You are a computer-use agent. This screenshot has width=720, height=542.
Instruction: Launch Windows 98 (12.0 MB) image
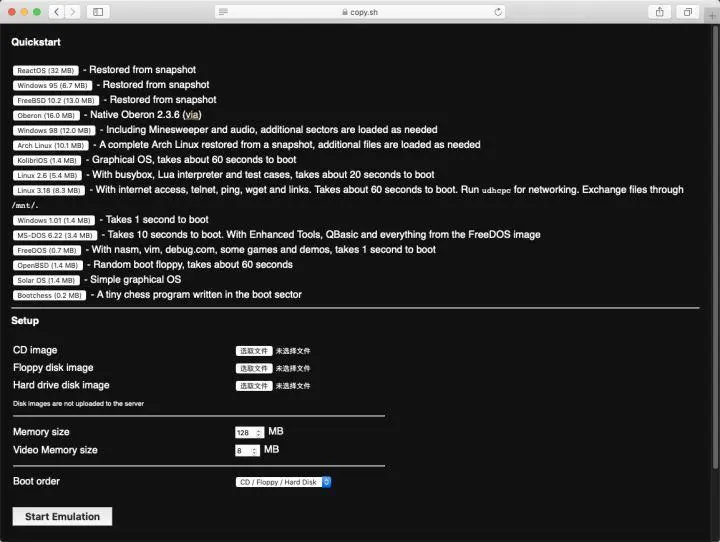click(x=54, y=130)
